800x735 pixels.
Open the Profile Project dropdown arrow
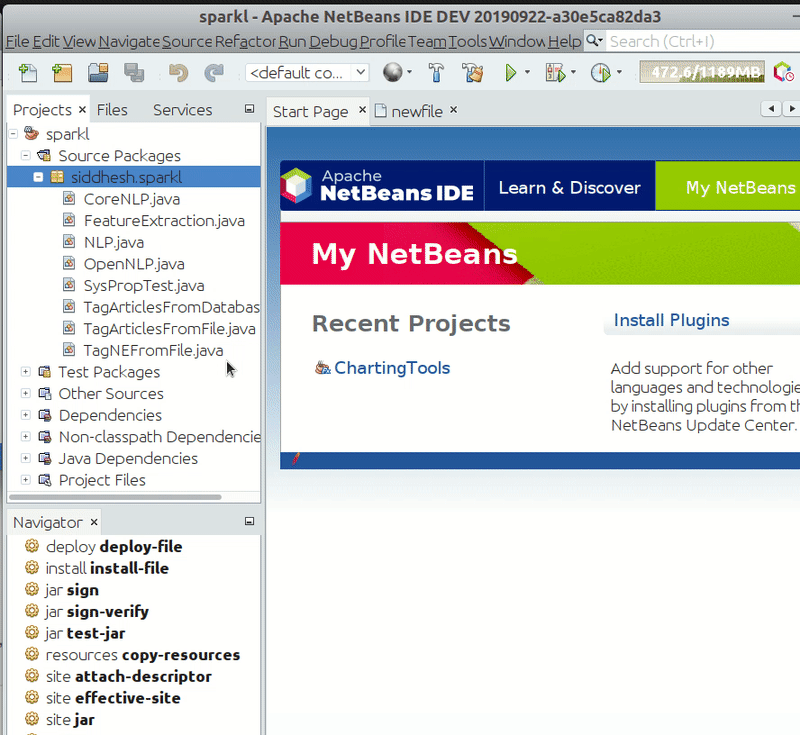pyautogui.click(x=619, y=72)
